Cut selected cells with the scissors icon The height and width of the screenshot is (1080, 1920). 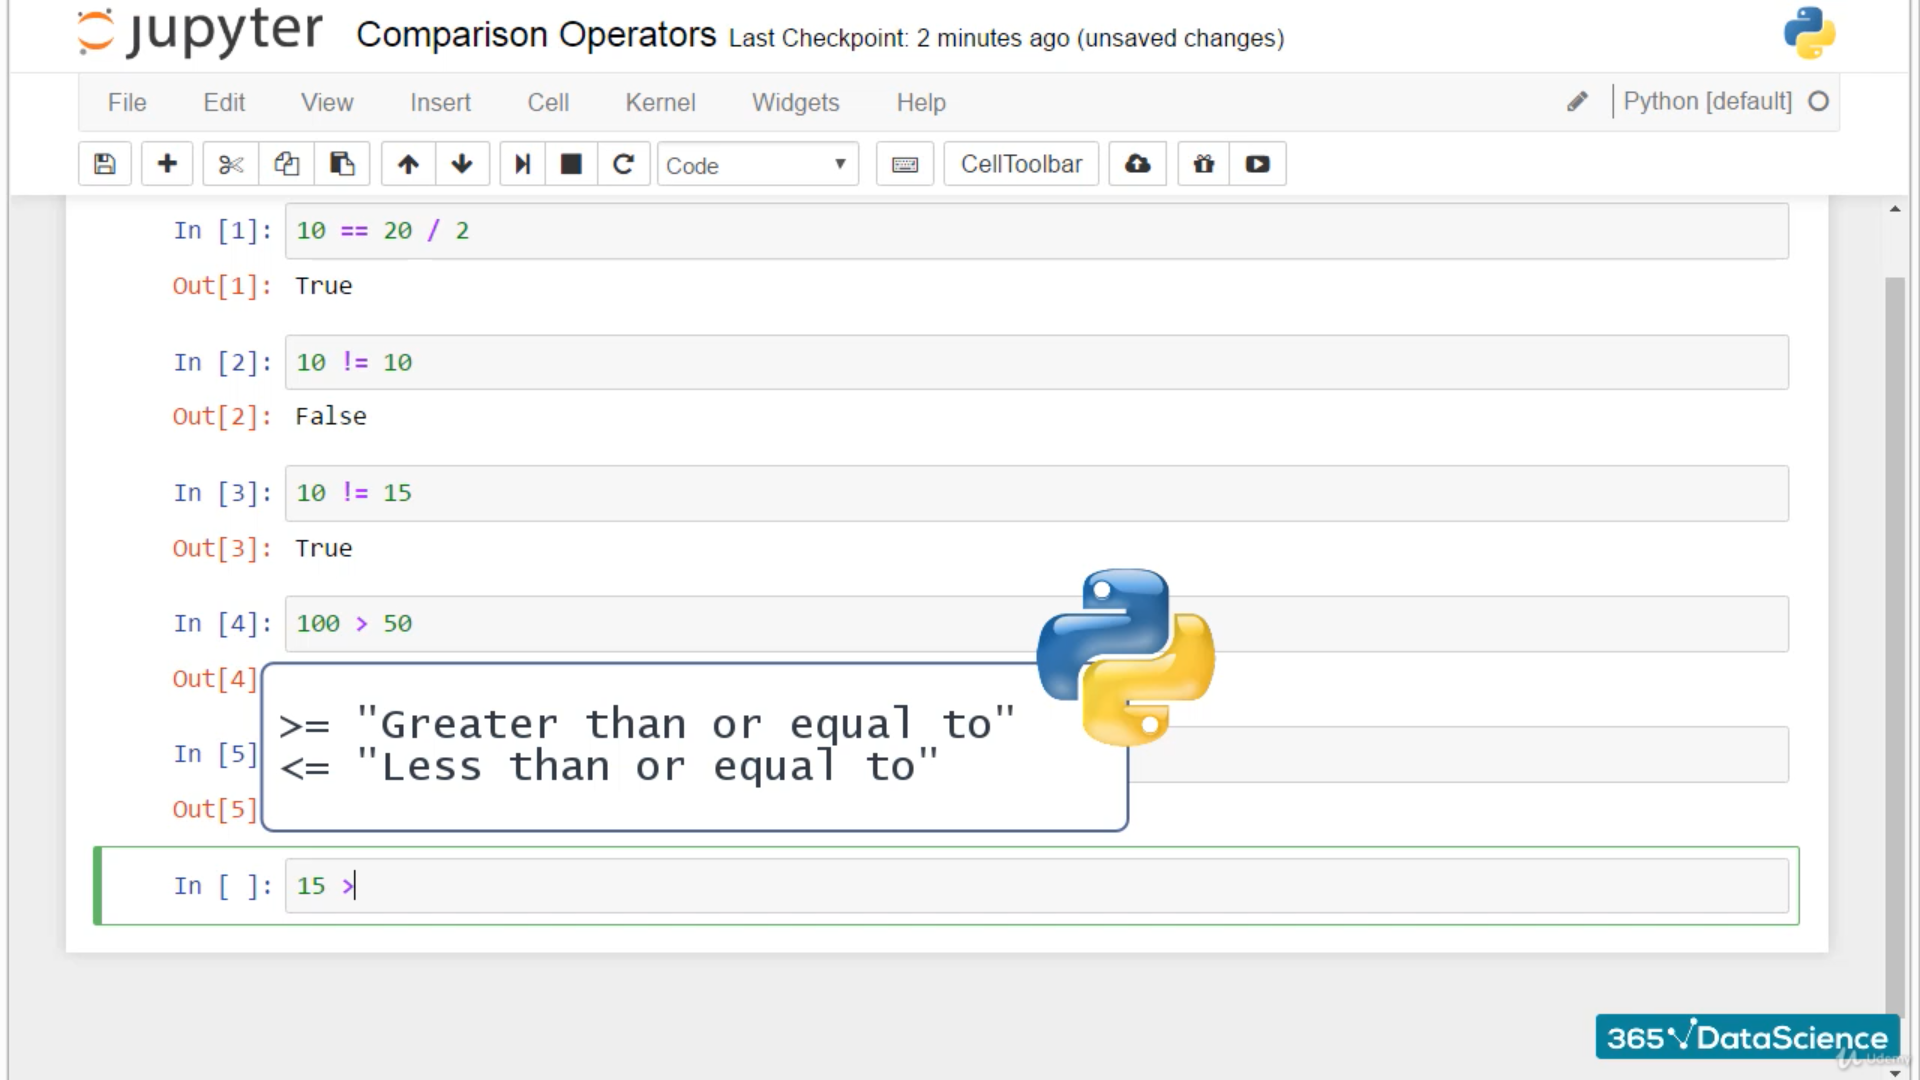point(231,164)
